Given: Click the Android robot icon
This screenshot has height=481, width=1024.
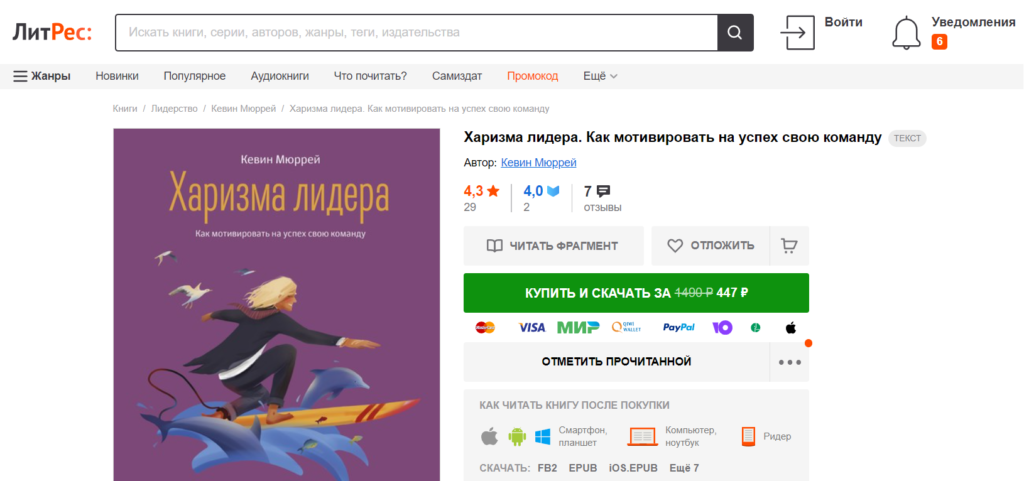Looking at the screenshot, I should point(517,437).
